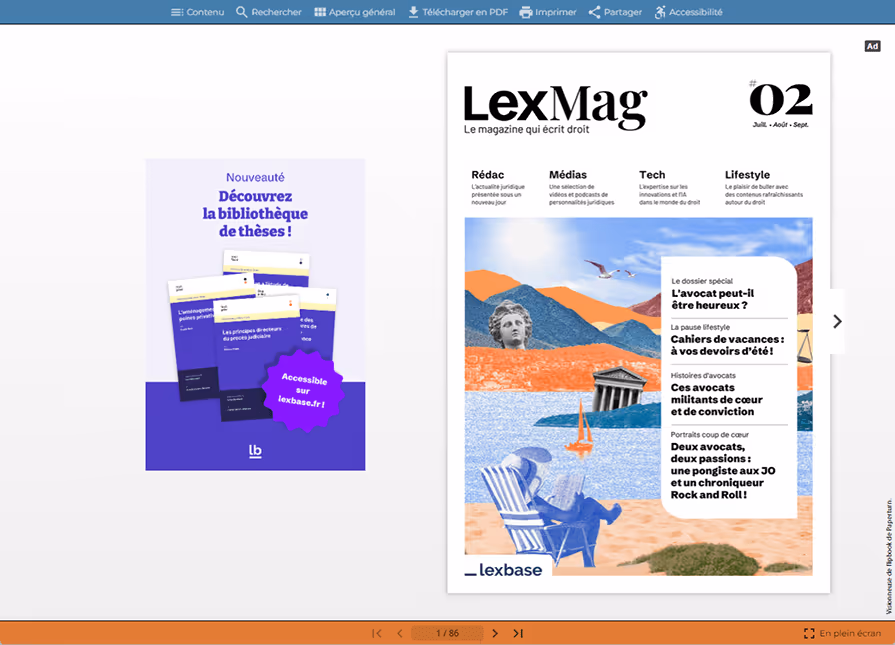The image size is (895, 645).
Task: Open the Accessibilité options
Action: coord(688,12)
